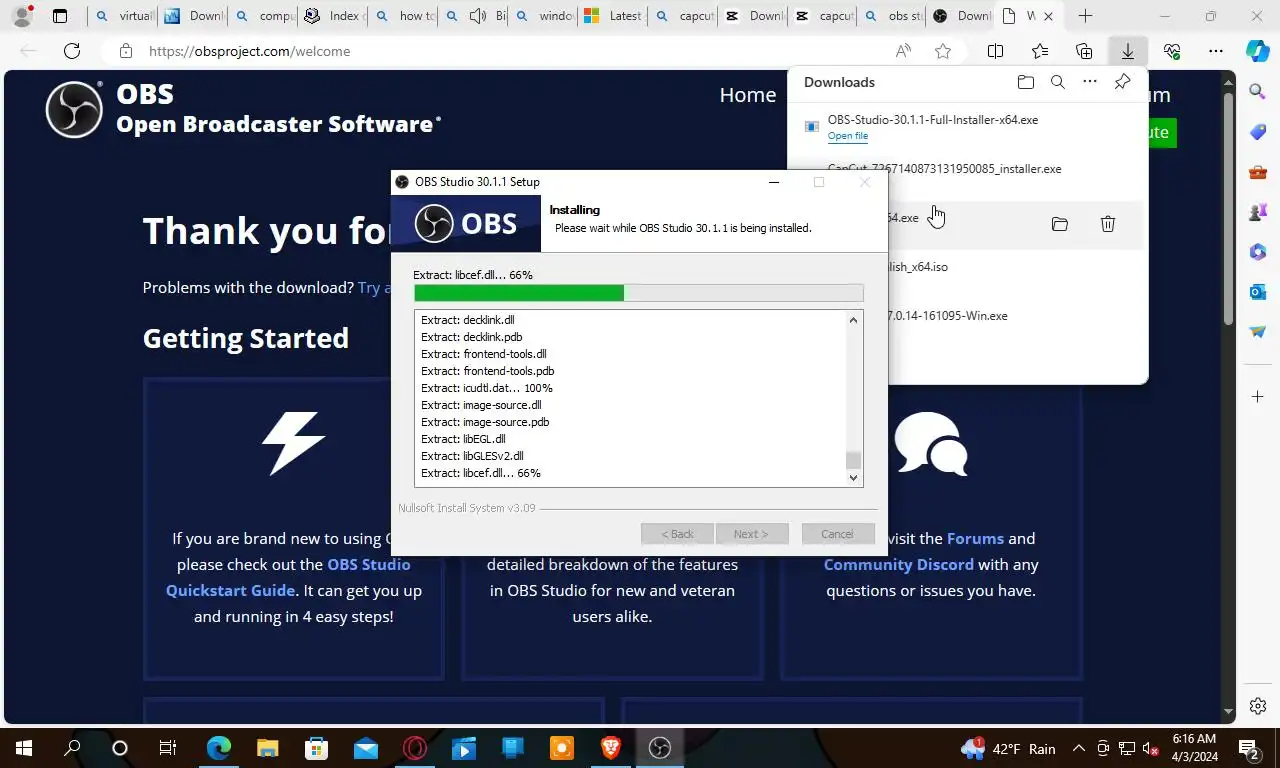Open Community Discord link

pyautogui.click(x=898, y=564)
